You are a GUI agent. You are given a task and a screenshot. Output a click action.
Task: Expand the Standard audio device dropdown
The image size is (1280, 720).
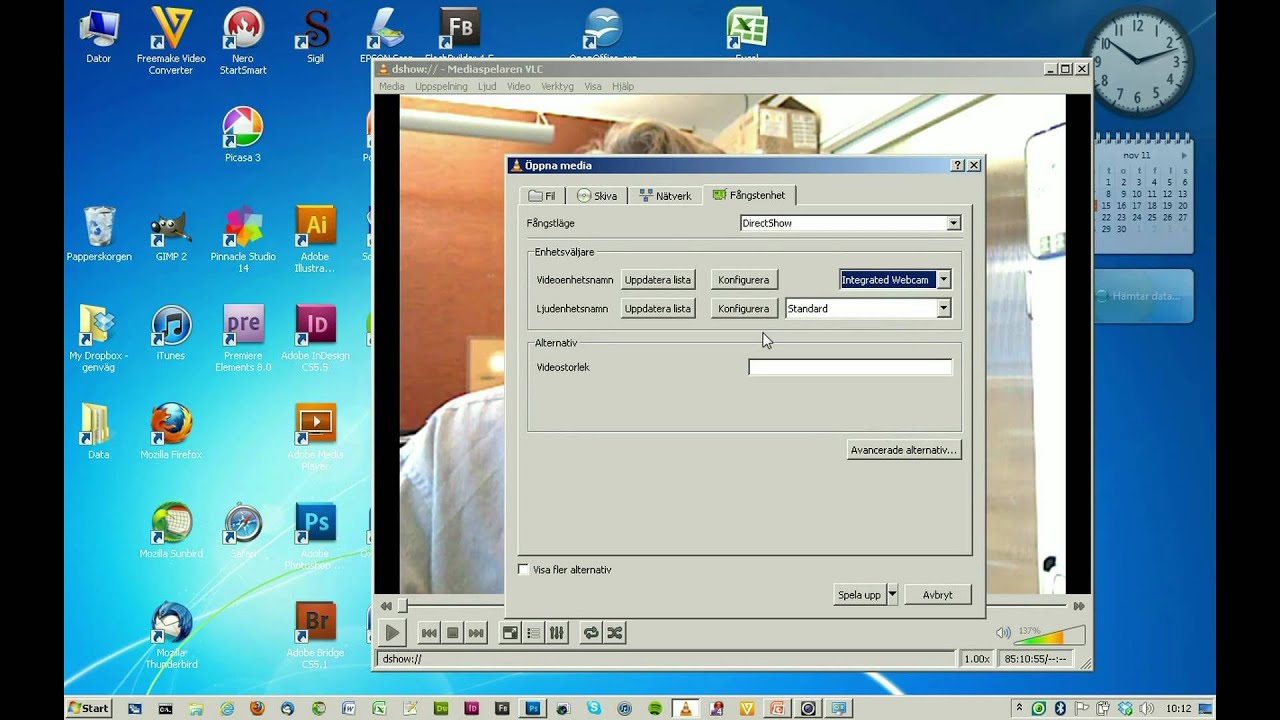(943, 309)
